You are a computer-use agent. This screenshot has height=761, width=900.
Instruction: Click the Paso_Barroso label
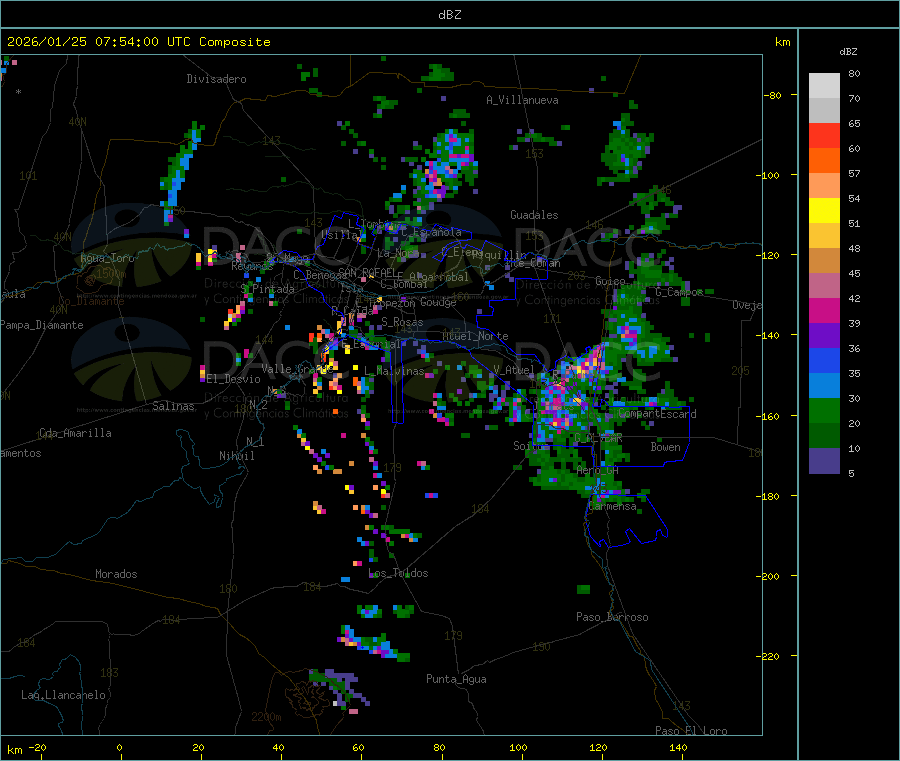[612, 617]
